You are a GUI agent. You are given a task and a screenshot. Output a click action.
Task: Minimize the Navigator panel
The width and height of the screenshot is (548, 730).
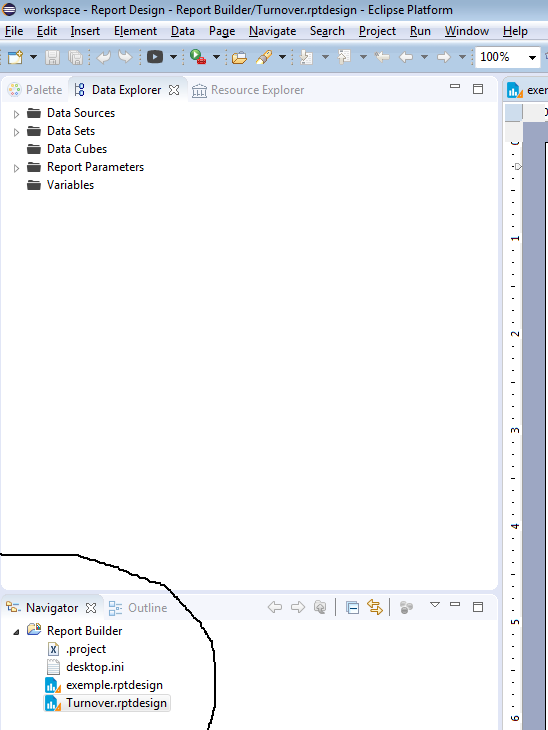pos(455,604)
